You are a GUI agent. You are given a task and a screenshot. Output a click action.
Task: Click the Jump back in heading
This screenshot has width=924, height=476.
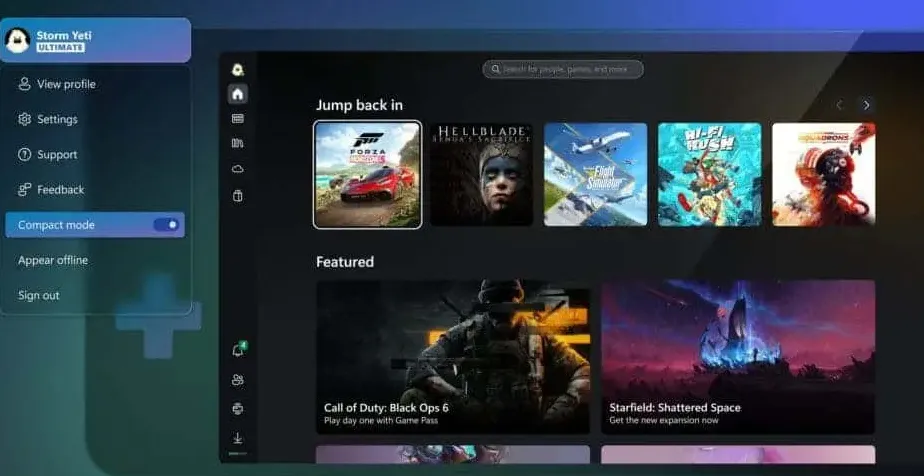click(x=359, y=105)
